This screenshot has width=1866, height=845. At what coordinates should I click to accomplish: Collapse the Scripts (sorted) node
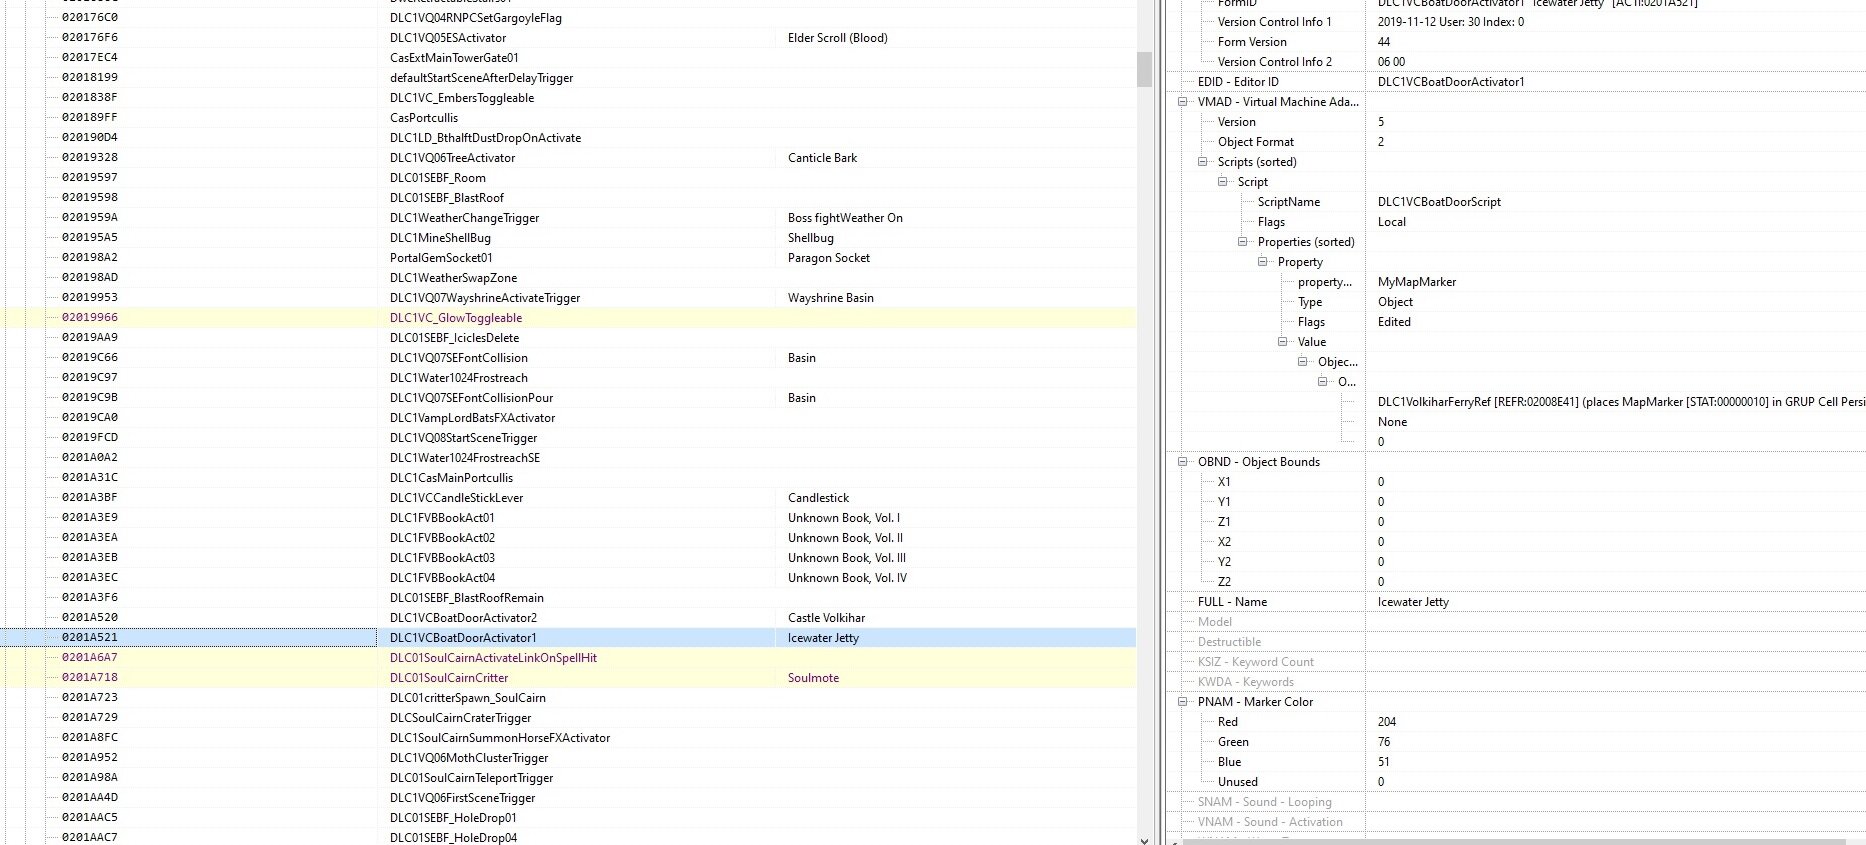pos(1203,162)
